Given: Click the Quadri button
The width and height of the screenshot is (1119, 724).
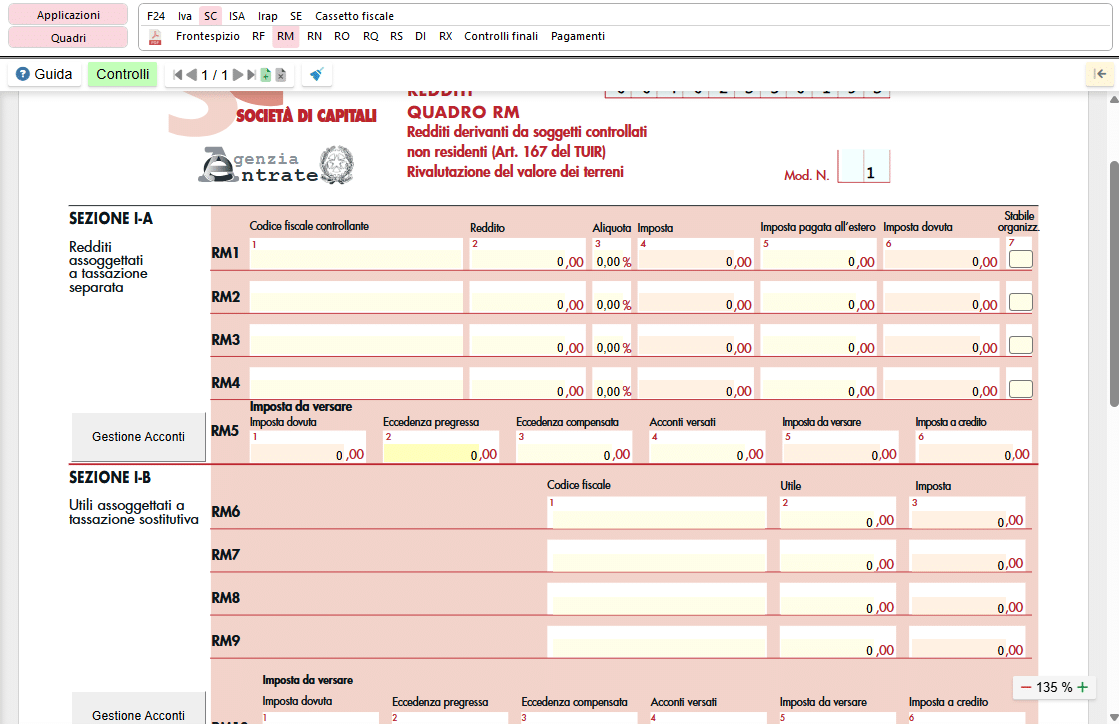Looking at the screenshot, I should tap(69, 38).
